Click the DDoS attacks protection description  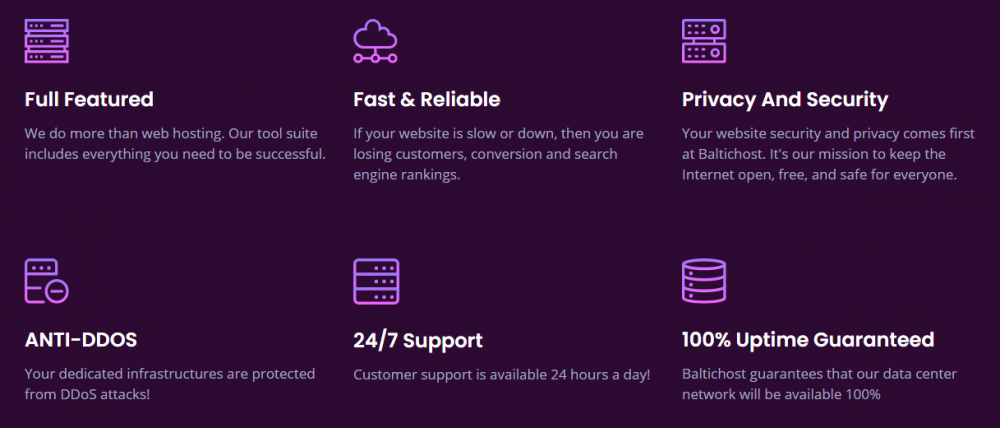tap(169, 384)
